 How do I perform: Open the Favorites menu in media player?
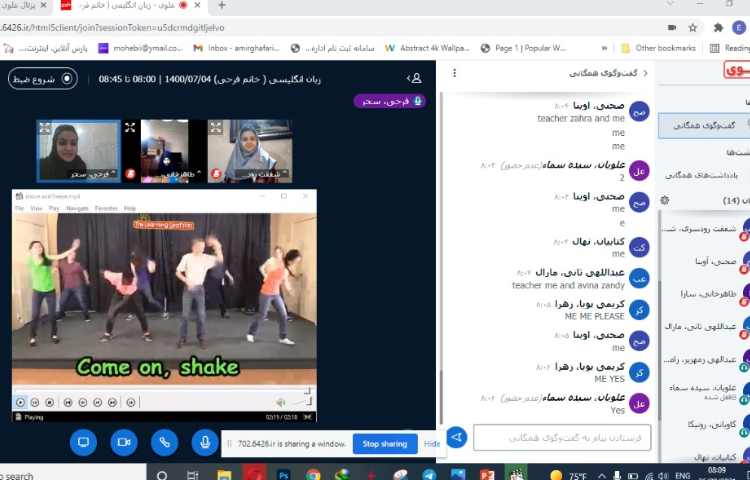click(x=106, y=208)
